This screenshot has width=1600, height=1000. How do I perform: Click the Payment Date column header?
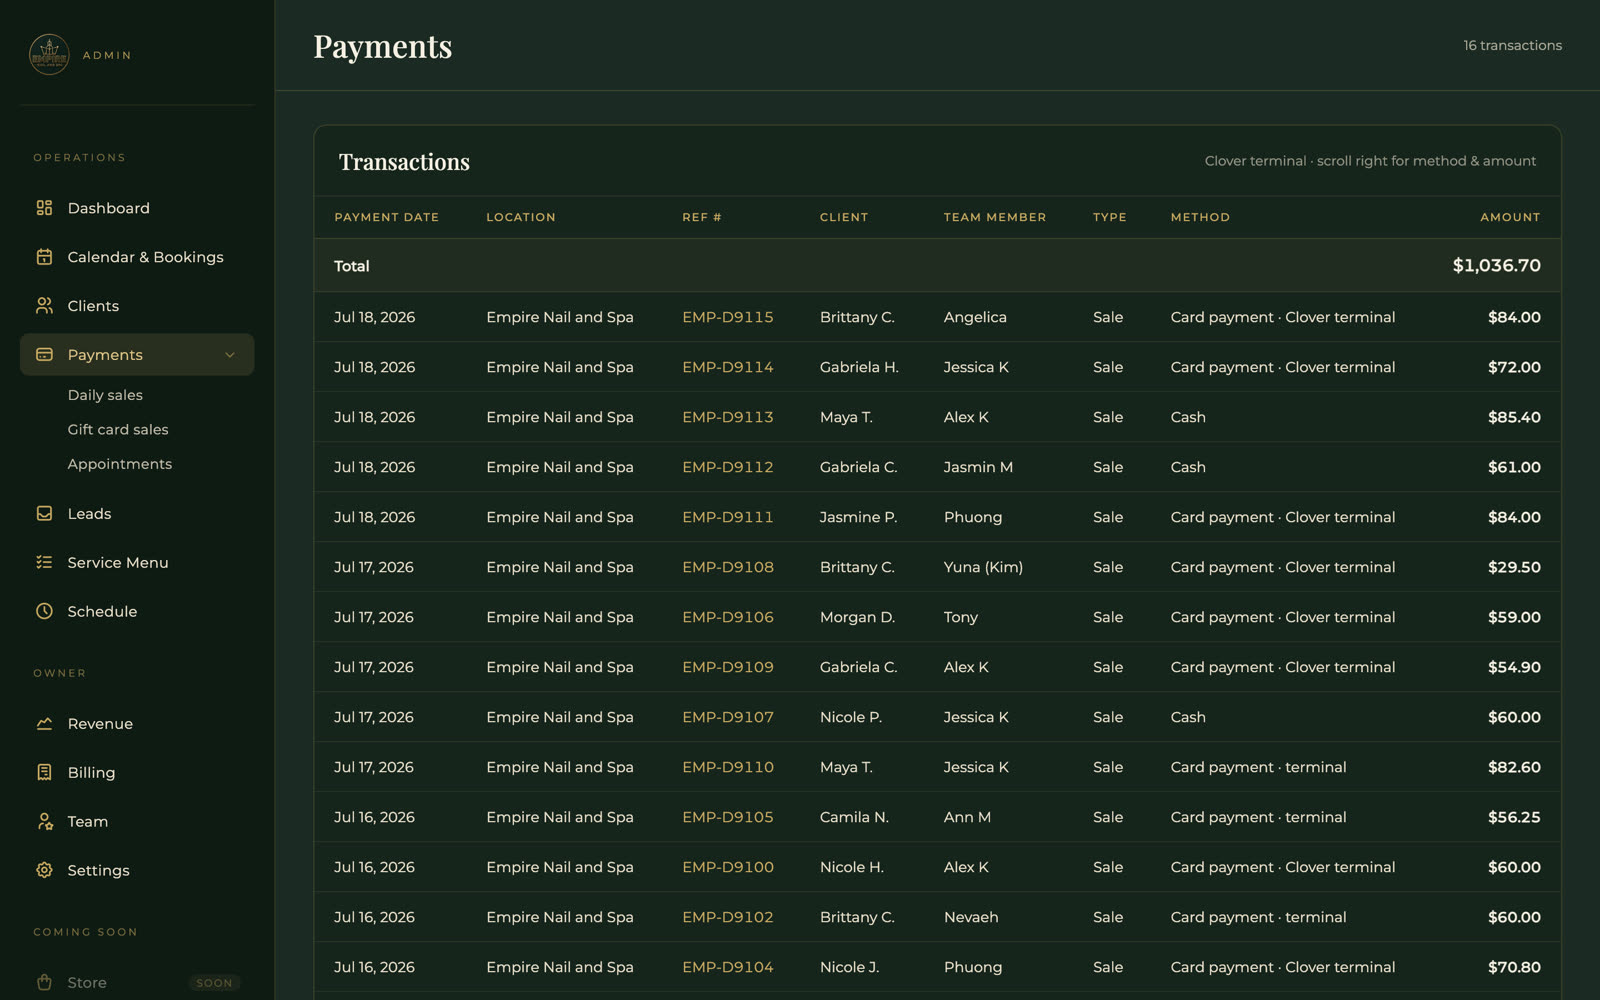387,217
